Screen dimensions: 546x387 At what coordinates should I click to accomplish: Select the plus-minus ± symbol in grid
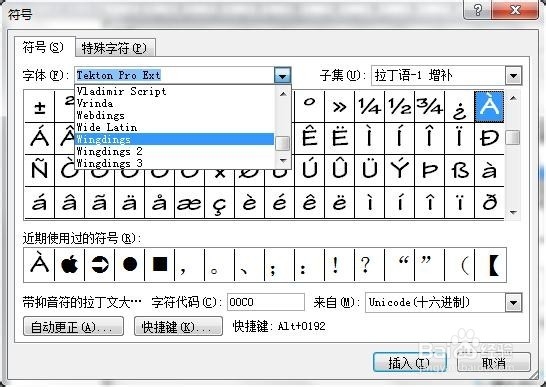40,107
